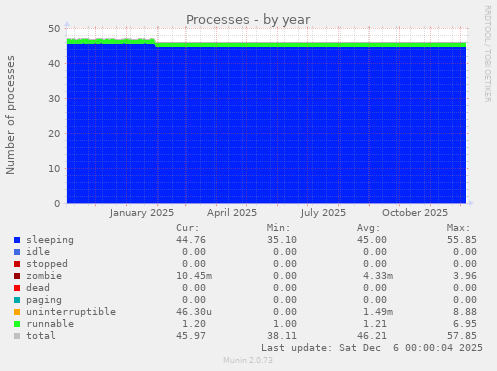The image size is (497, 371).
Task: Click the paging legend color swatch
Action: click(17, 300)
